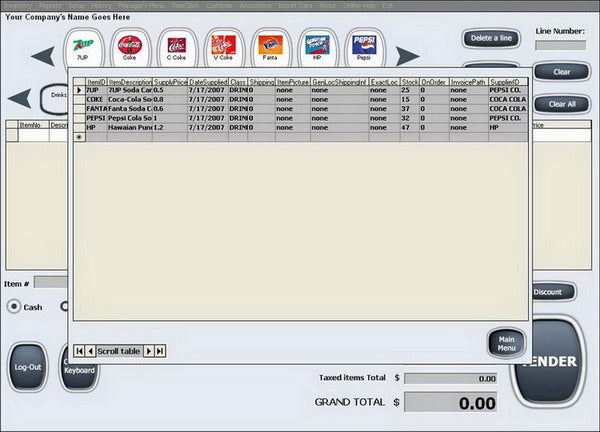Screen dimensions: 600x432
Task: Select the PEPSI ItemID cell
Action: [96, 118]
